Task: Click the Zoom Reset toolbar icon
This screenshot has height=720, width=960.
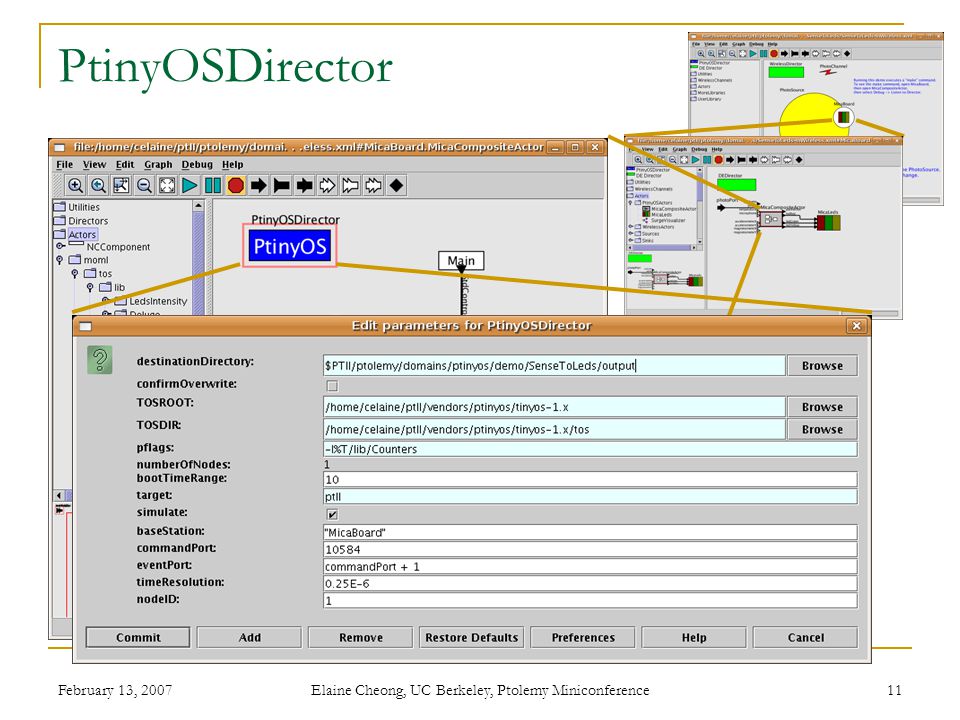Action: click(x=98, y=186)
